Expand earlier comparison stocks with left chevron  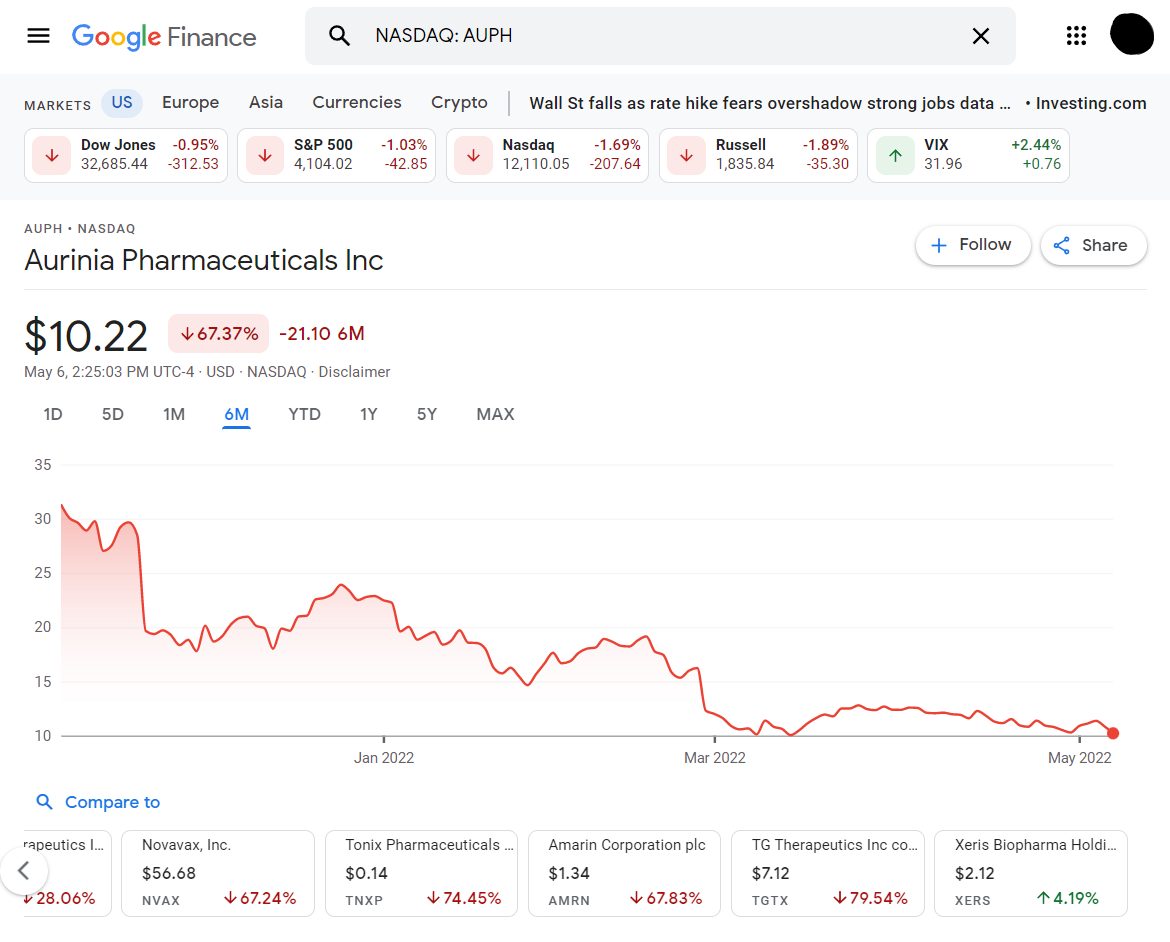(x=24, y=872)
